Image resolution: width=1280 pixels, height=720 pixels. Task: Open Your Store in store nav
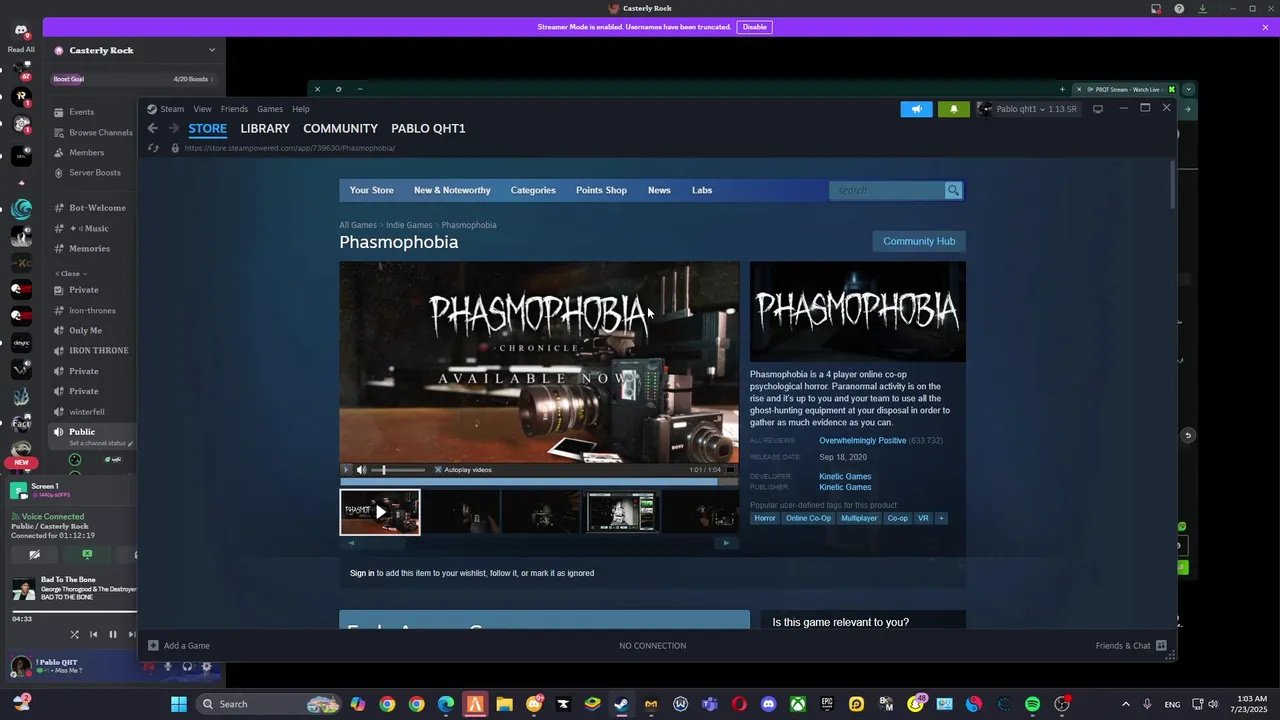tap(372, 190)
